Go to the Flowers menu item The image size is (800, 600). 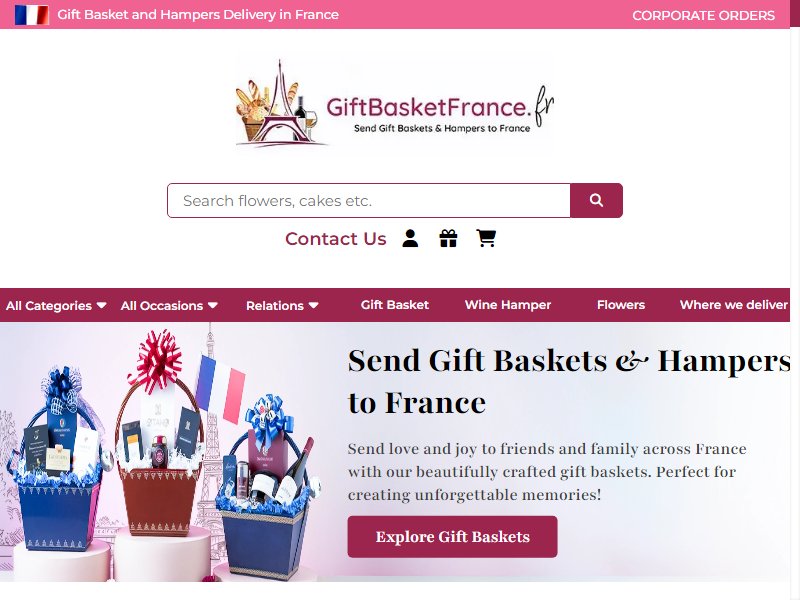pyautogui.click(x=621, y=305)
